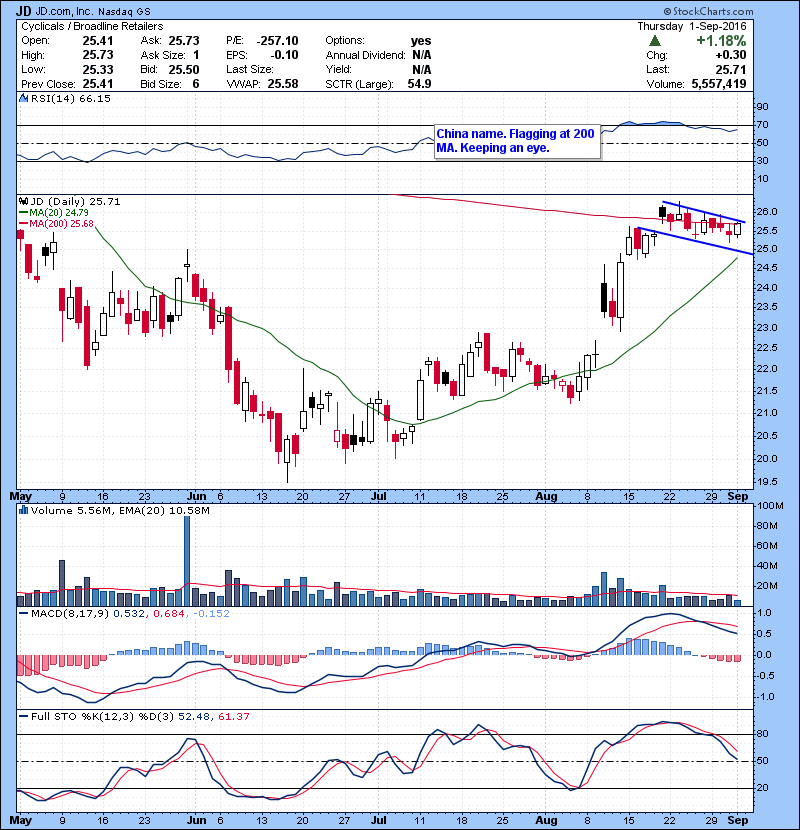
Task: Click the 'JD.com, Inc. Nasdaq GS' title
Action: 93,11
